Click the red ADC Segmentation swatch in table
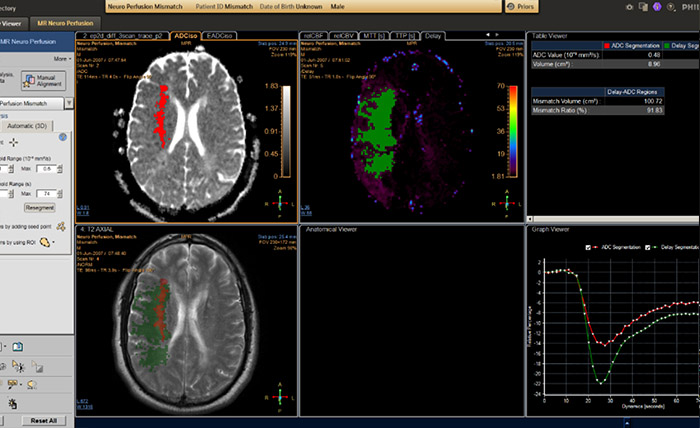This screenshot has height=428, width=700. coord(607,46)
